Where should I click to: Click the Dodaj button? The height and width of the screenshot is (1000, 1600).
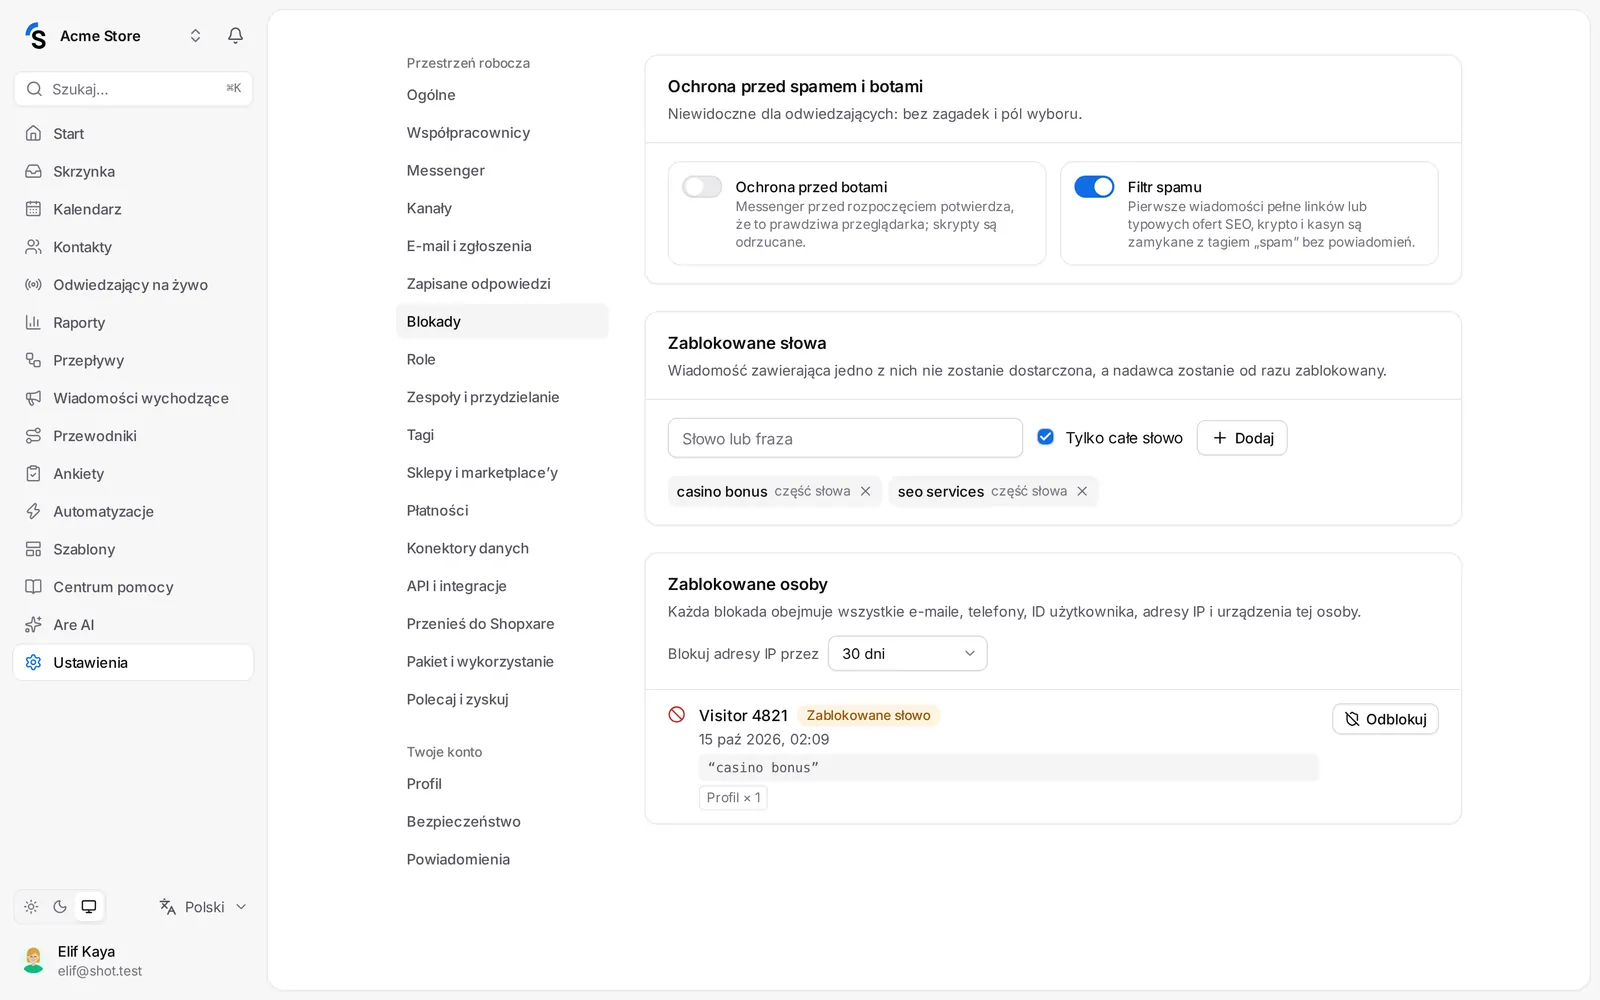tap(1242, 438)
